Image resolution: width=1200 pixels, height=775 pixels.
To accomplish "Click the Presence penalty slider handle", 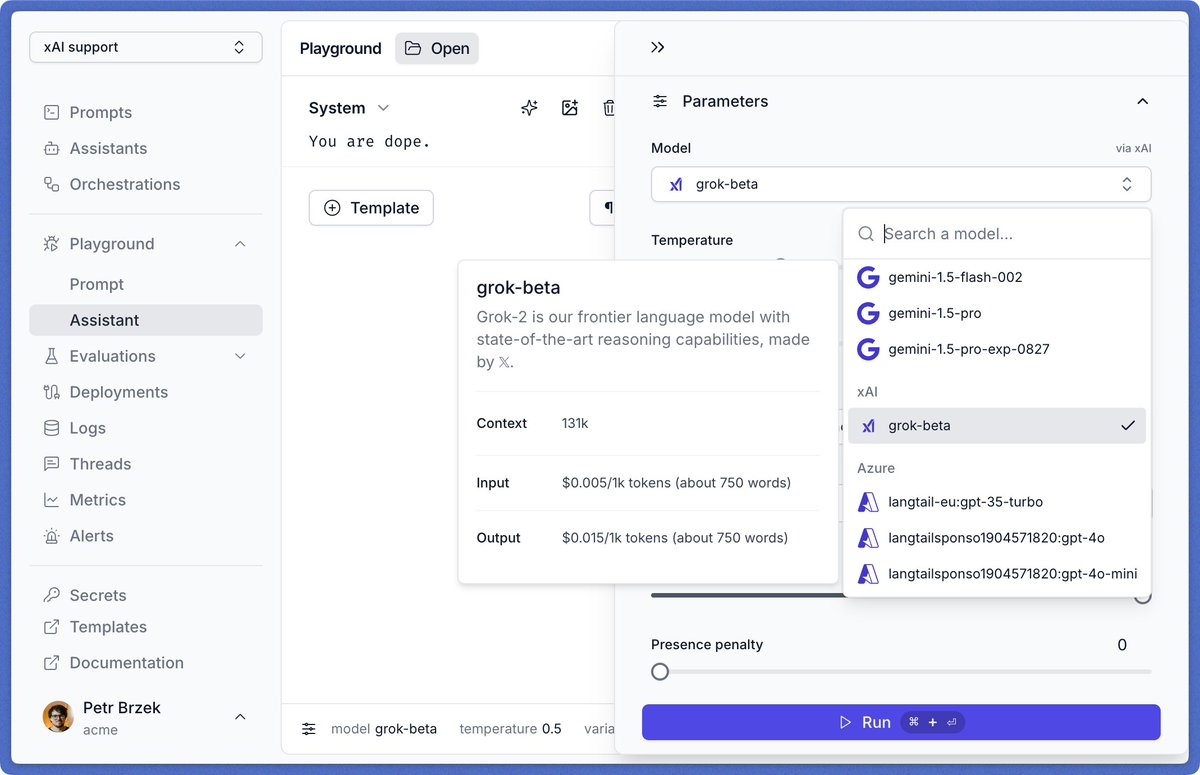I will tap(660, 672).
